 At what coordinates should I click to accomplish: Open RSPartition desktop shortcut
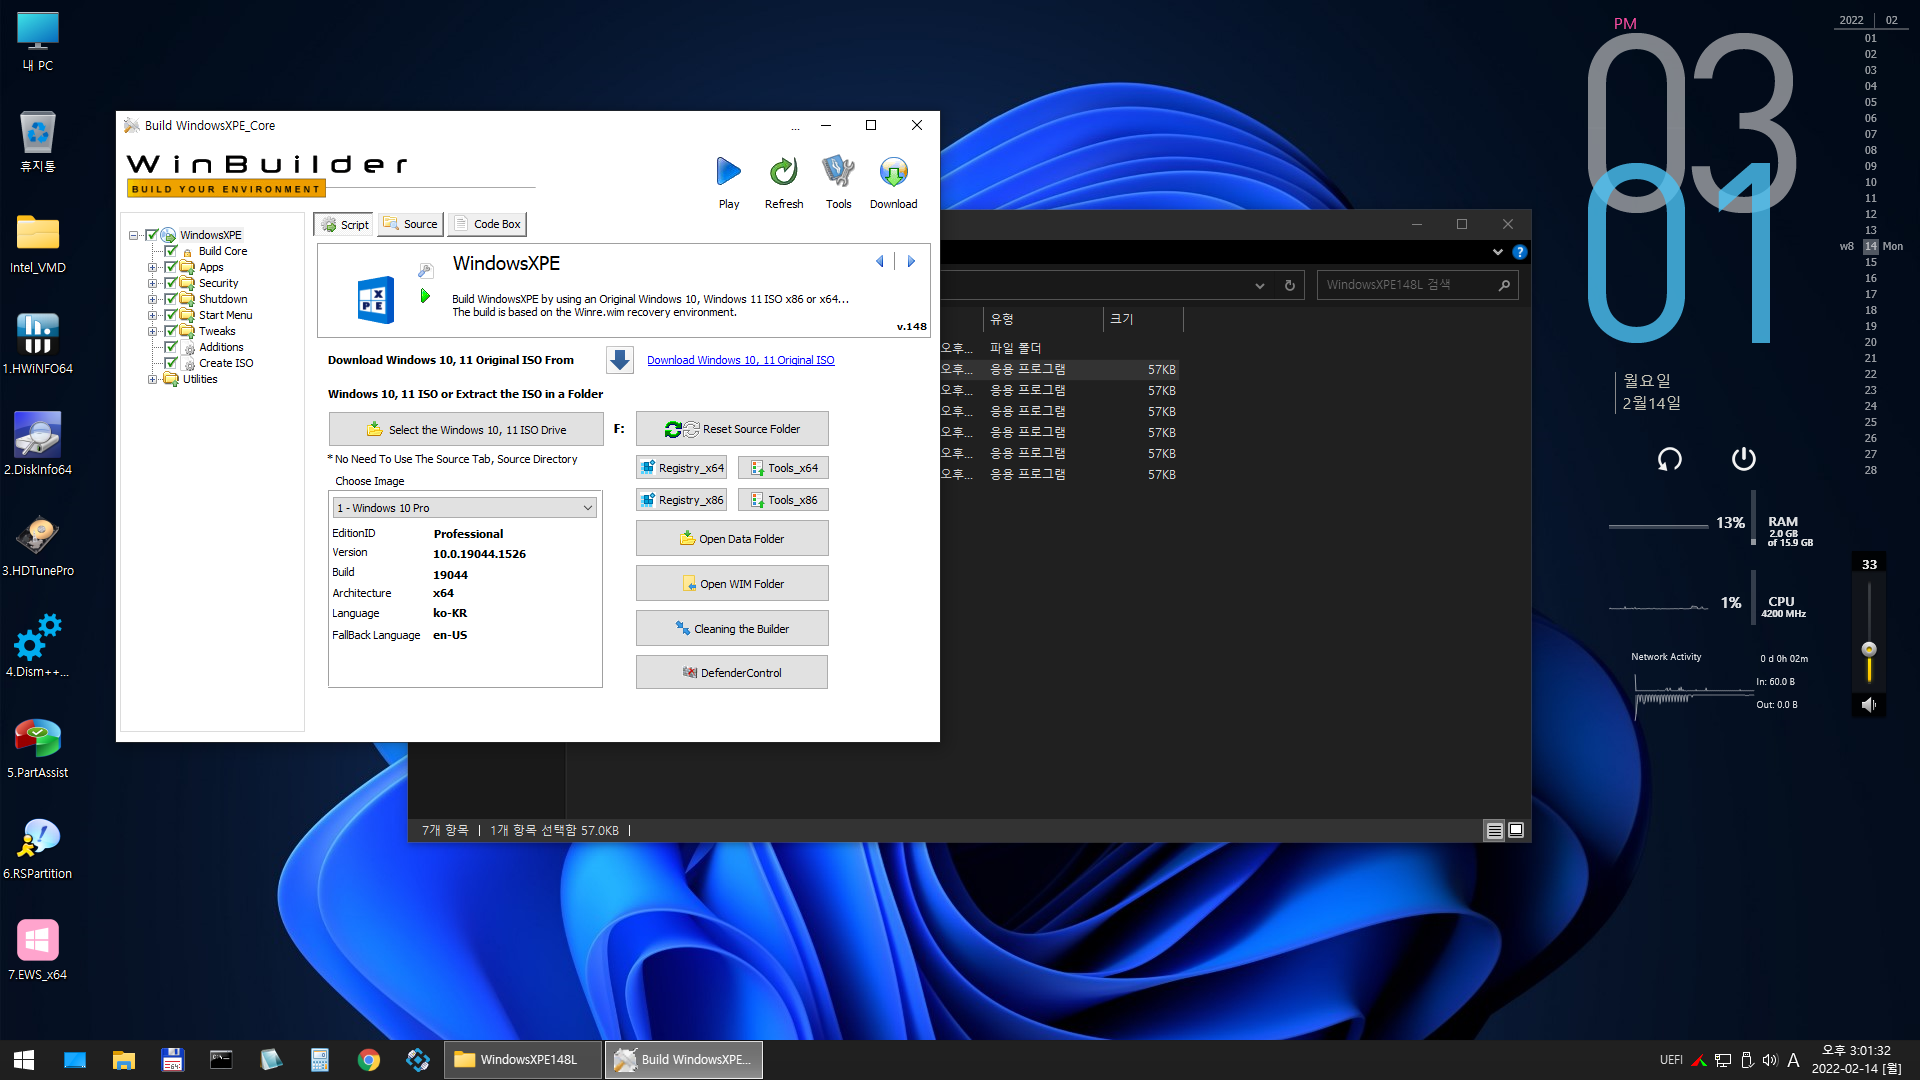[x=38, y=850]
